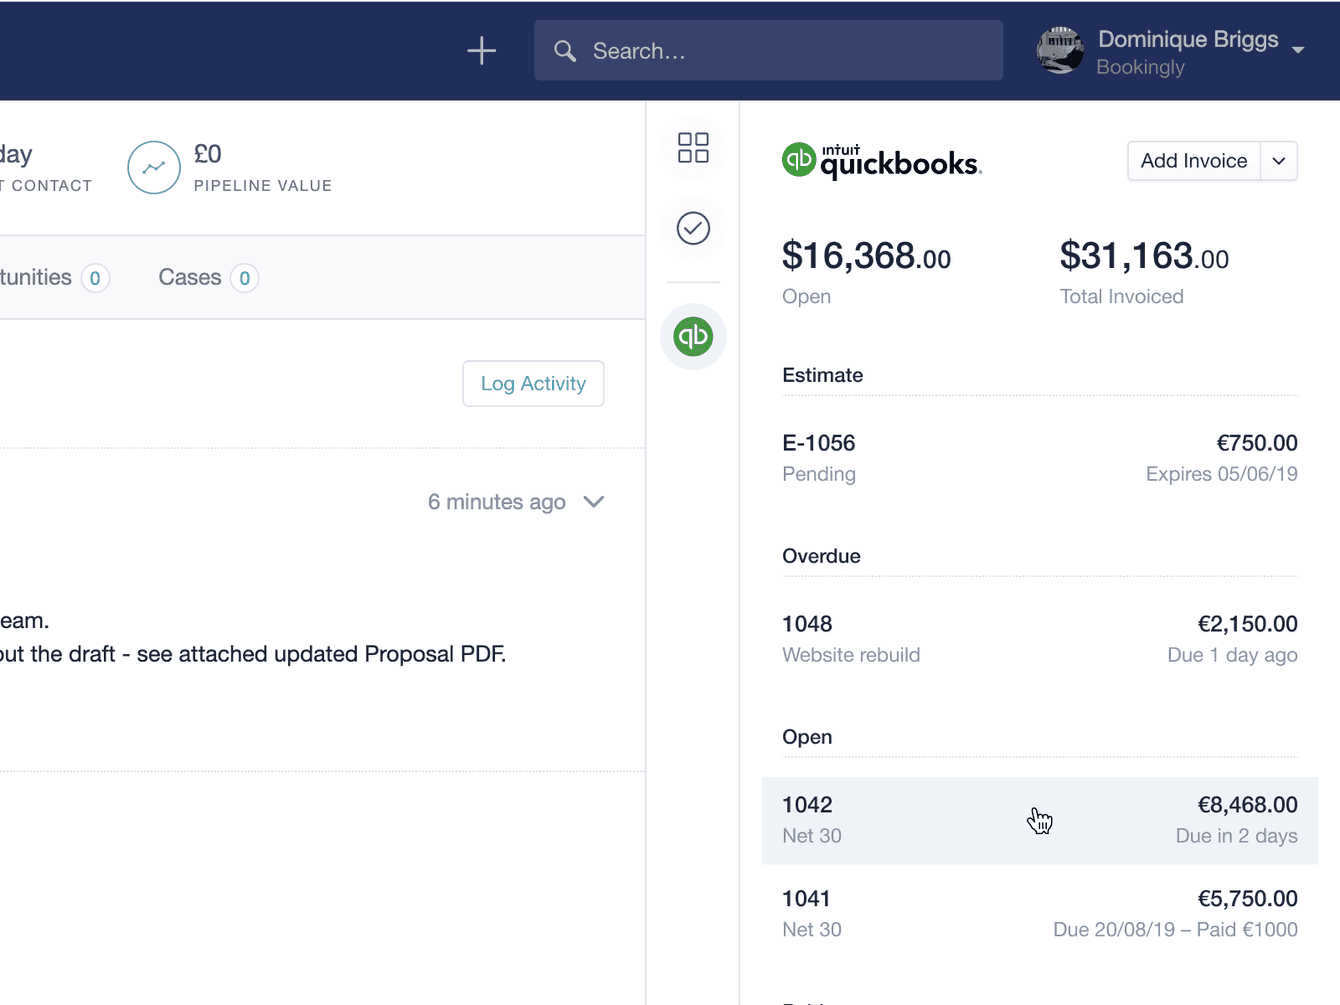The width and height of the screenshot is (1340, 1005).
Task: Click 'Expires 05/06/19' text
Action: point(1222,474)
